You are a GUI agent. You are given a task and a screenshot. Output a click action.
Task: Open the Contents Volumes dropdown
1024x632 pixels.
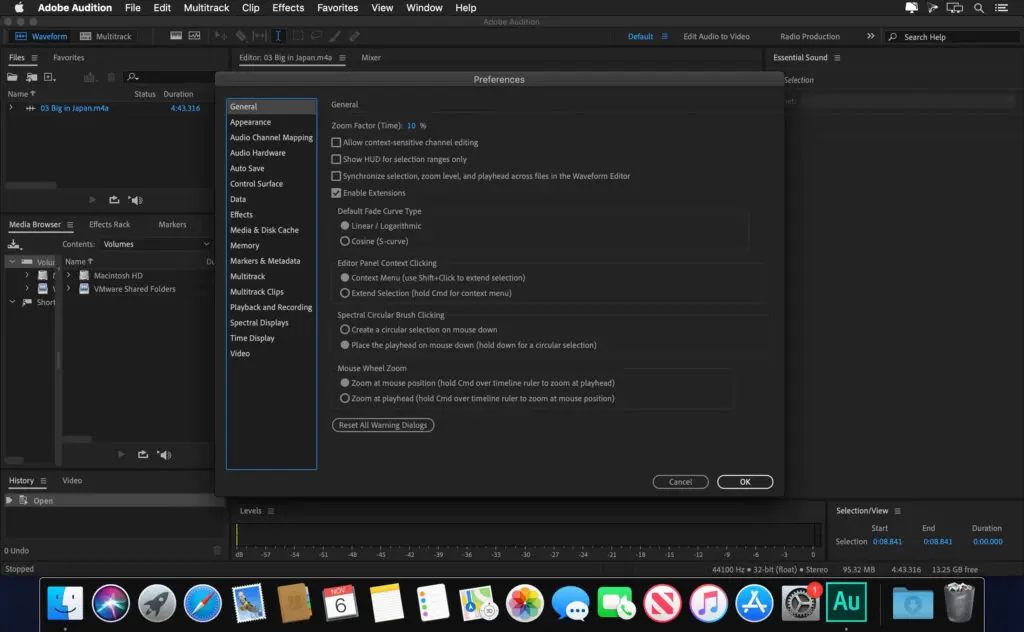(x=150, y=244)
